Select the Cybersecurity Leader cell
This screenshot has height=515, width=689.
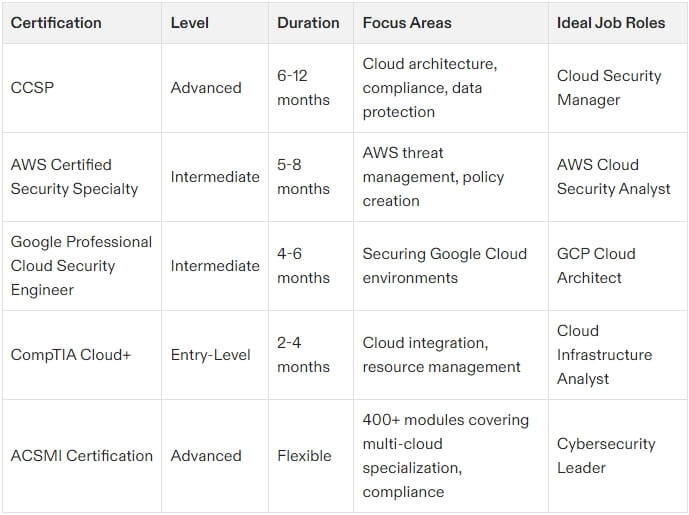pos(607,456)
